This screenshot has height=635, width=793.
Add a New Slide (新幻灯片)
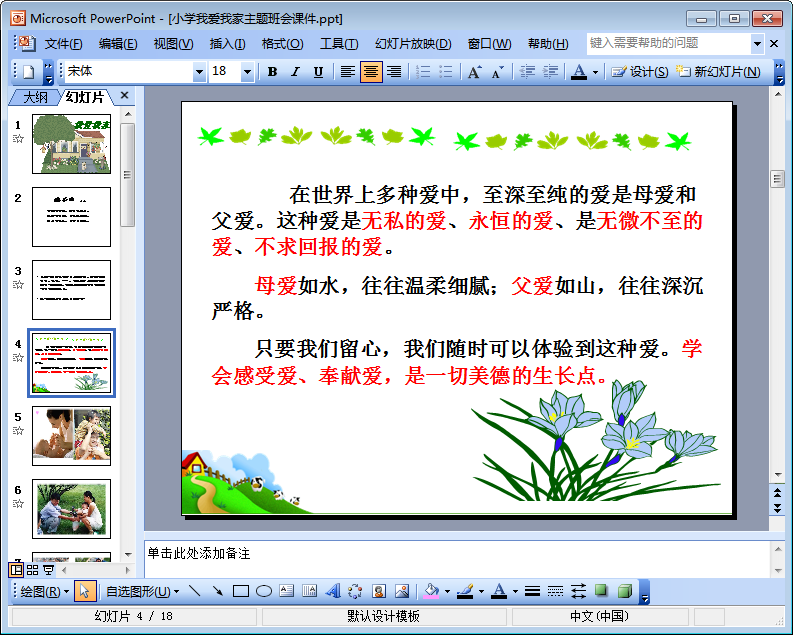[x=718, y=72]
